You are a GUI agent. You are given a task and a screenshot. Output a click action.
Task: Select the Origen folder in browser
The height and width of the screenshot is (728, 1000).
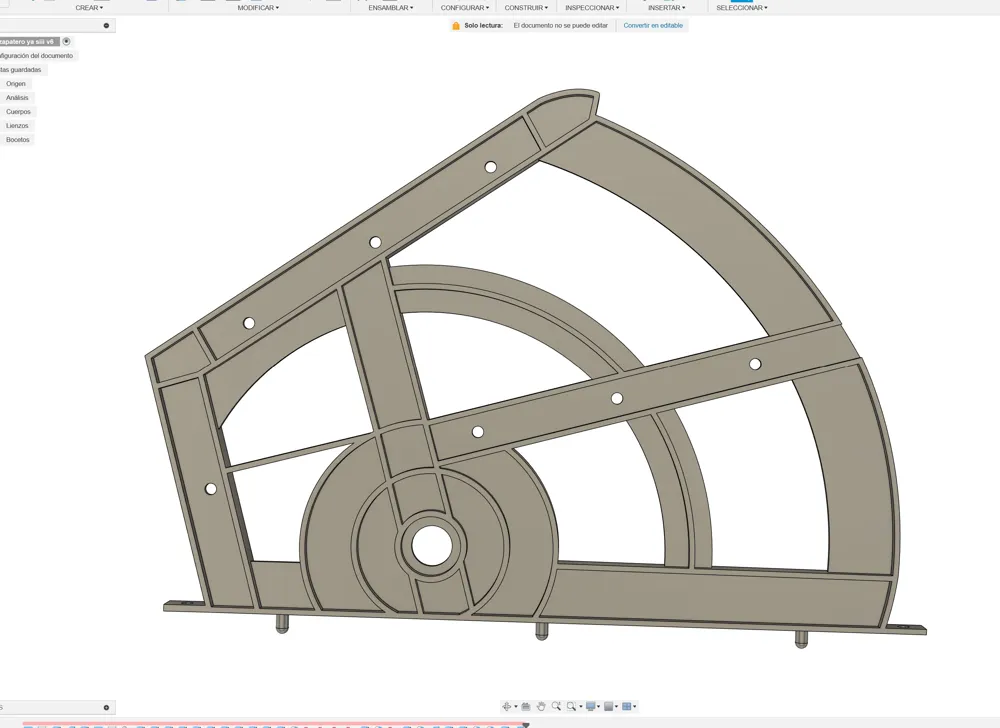click(16, 84)
